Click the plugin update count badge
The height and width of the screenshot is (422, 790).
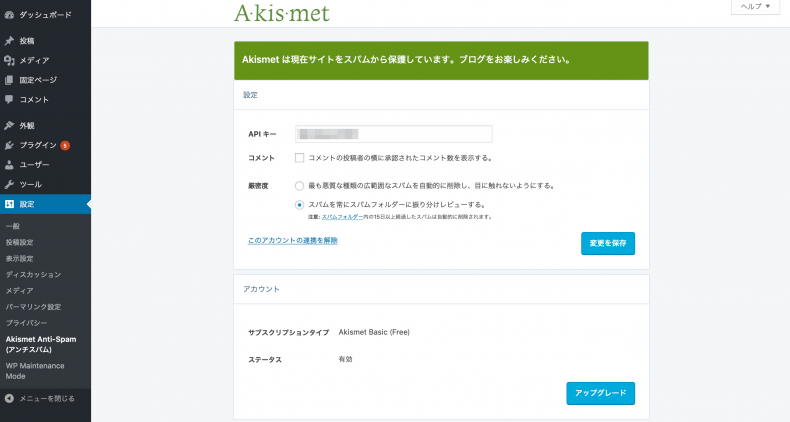(x=65, y=146)
